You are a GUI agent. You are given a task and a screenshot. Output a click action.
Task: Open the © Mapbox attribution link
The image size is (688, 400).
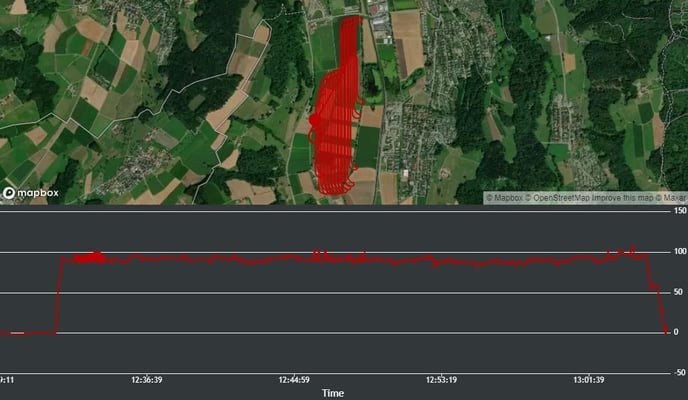point(504,198)
